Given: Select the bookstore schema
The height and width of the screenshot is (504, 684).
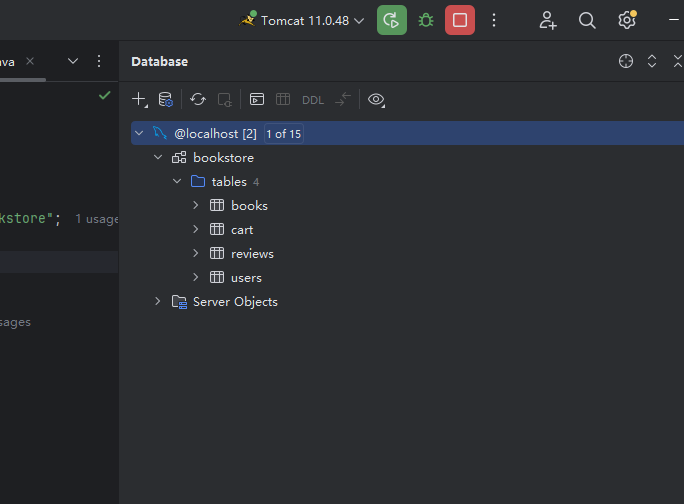Looking at the screenshot, I should 223,158.
